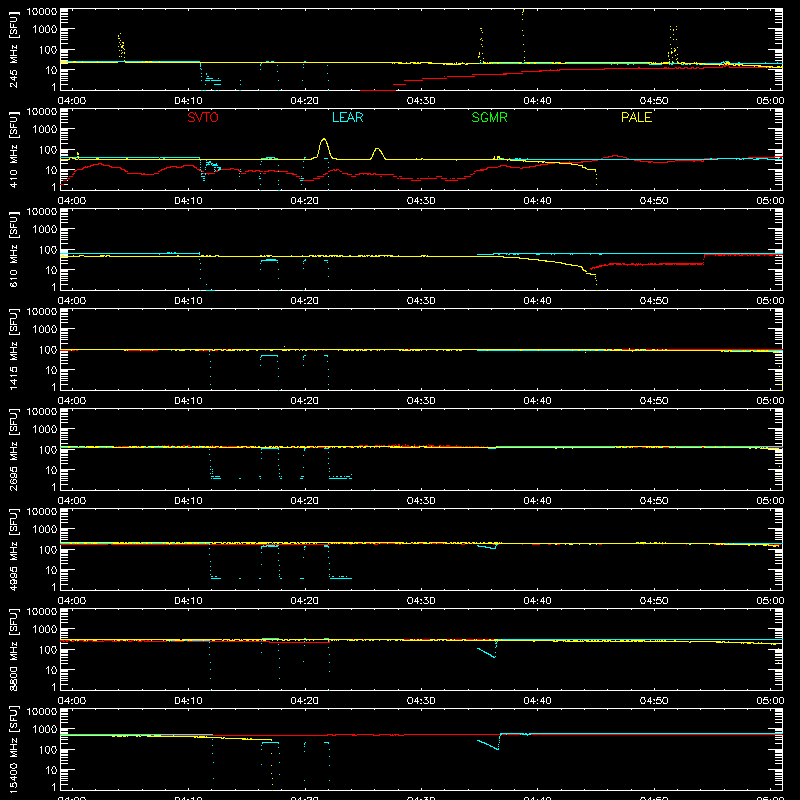Click the 2695 MHz [SFU] axis title
The image size is (800, 800).
click(x=13, y=449)
